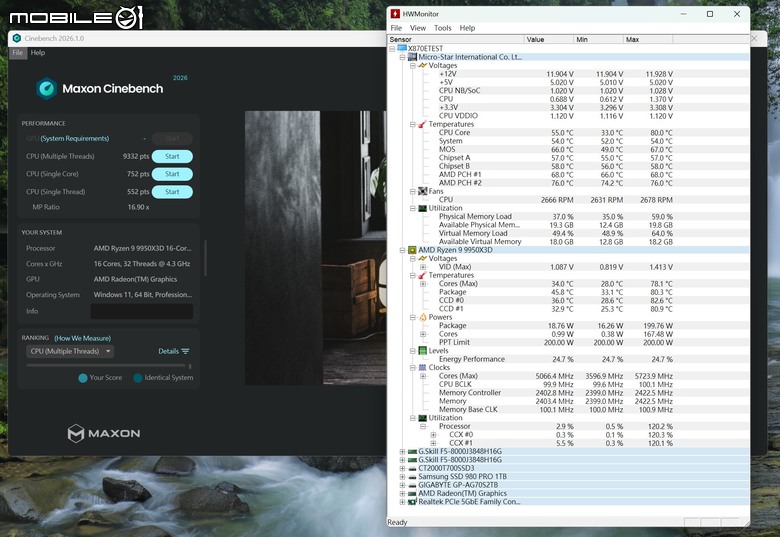Viewport: 780px width, 537px height.
Task: Expand the Realtek PCIe 5GbE node
Action: coord(402,502)
